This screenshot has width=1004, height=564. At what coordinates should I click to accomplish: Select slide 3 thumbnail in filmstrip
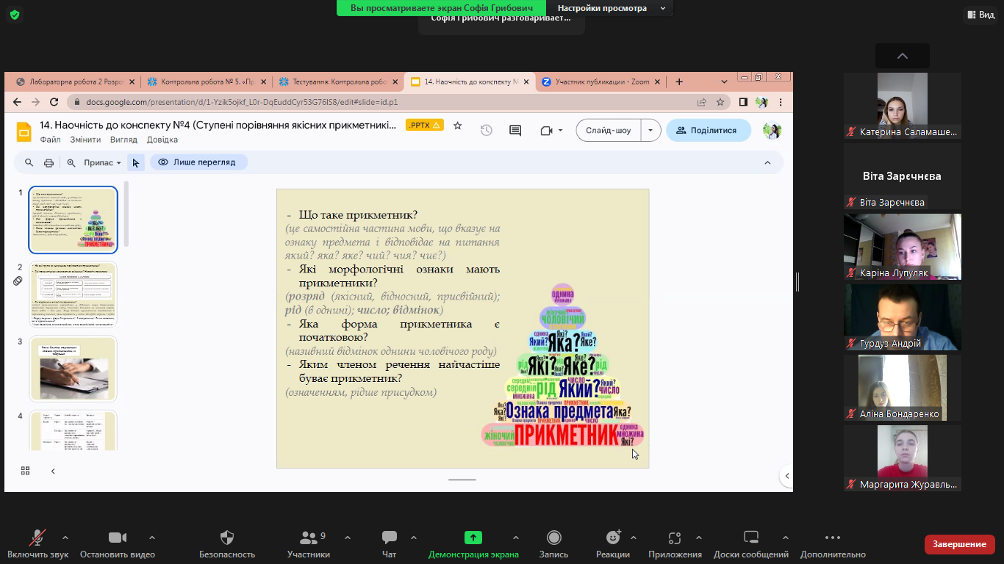click(x=73, y=368)
